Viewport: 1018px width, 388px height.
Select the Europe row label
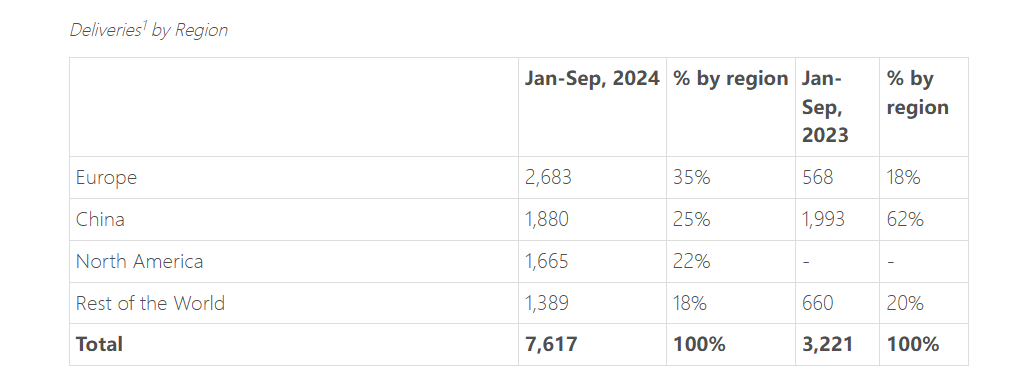[x=106, y=178]
